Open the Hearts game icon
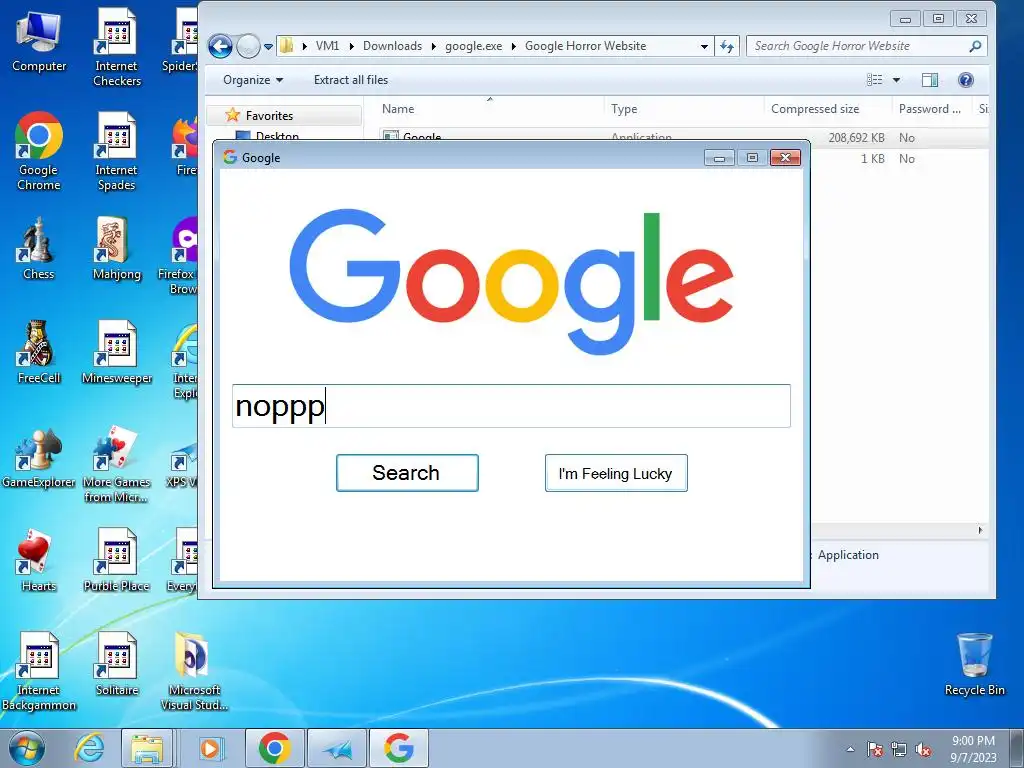This screenshot has width=1024, height=768. 39,560
